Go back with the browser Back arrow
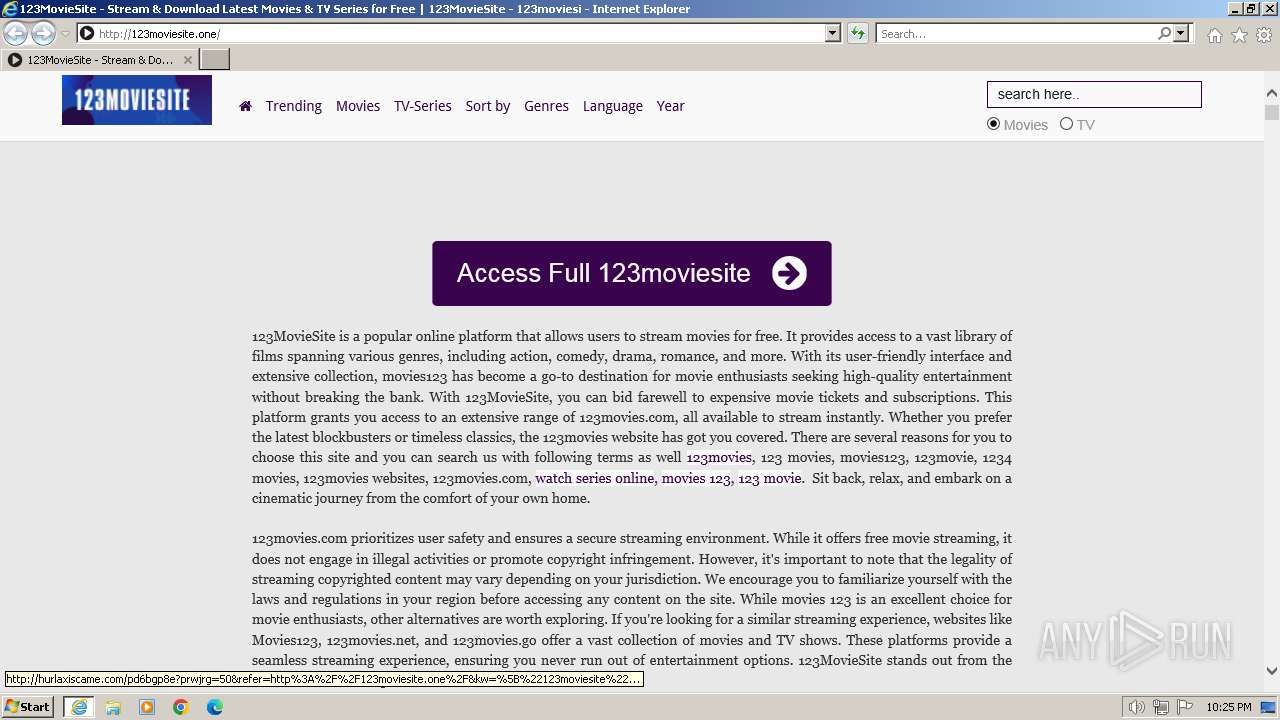Screen dimensions: 1280x720 [16, 34]
